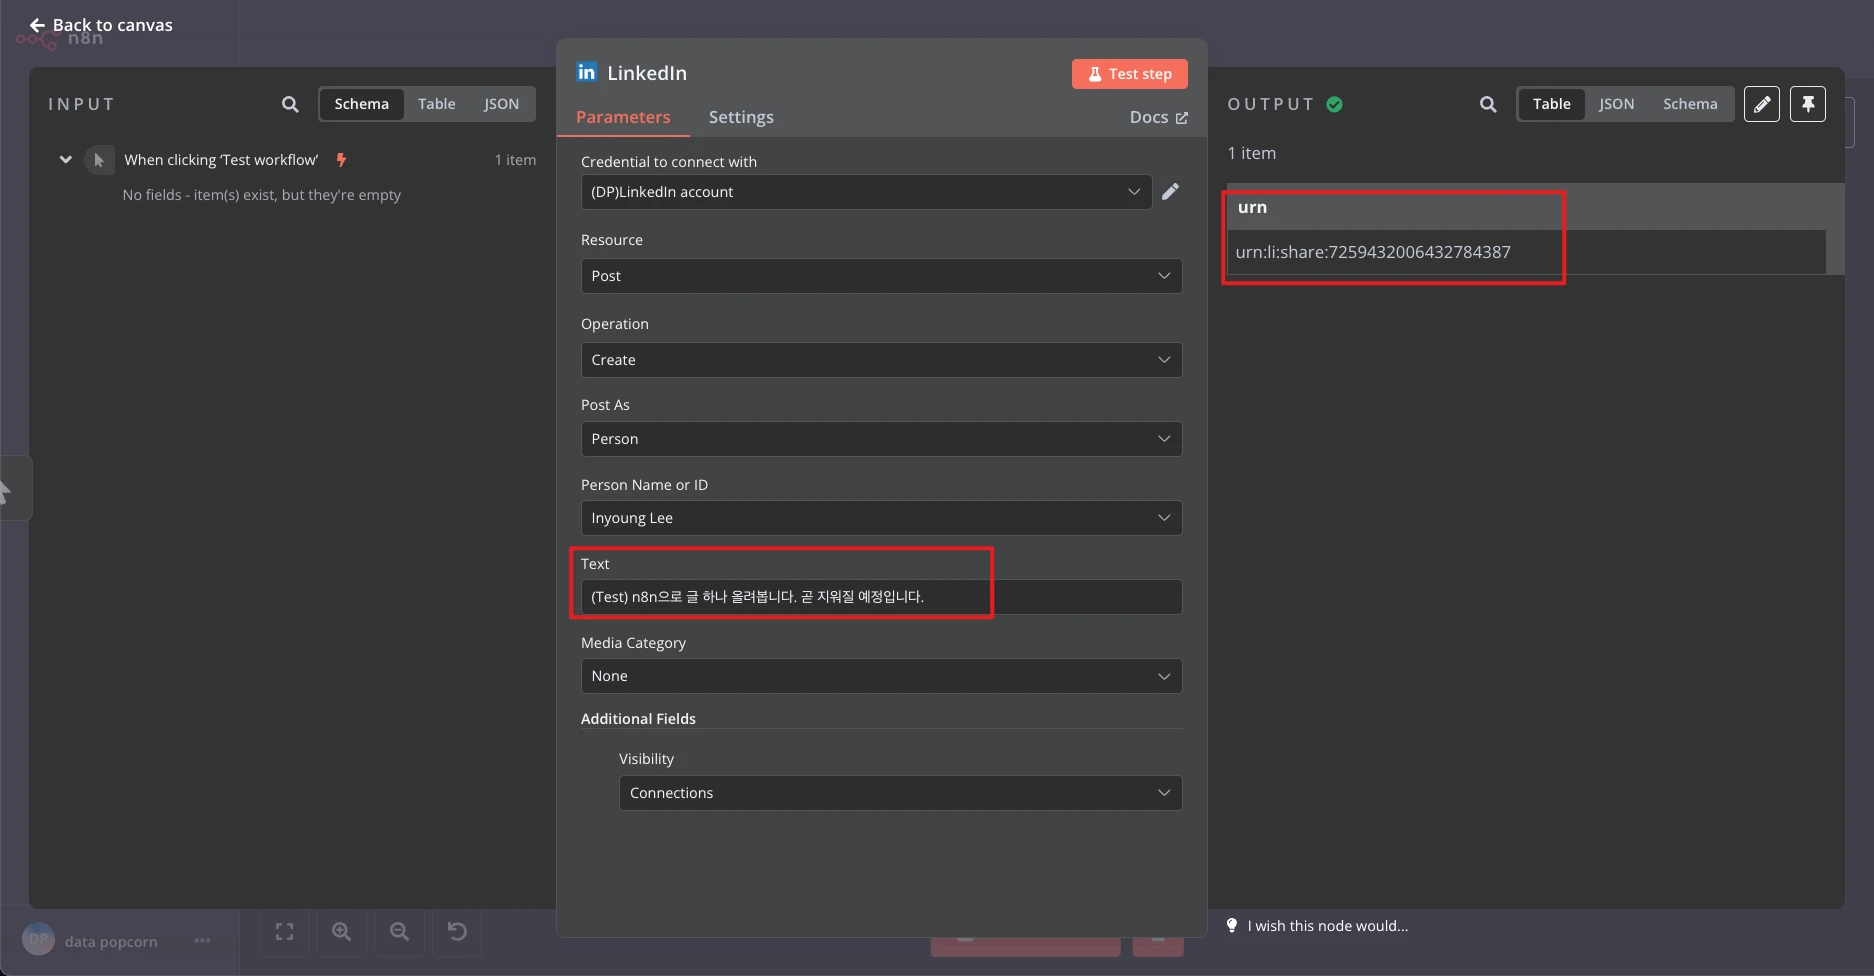This screenshot has width=1874, height=976.
Task: Click 'I wish this node would...' link
Action: point(1327,926)
